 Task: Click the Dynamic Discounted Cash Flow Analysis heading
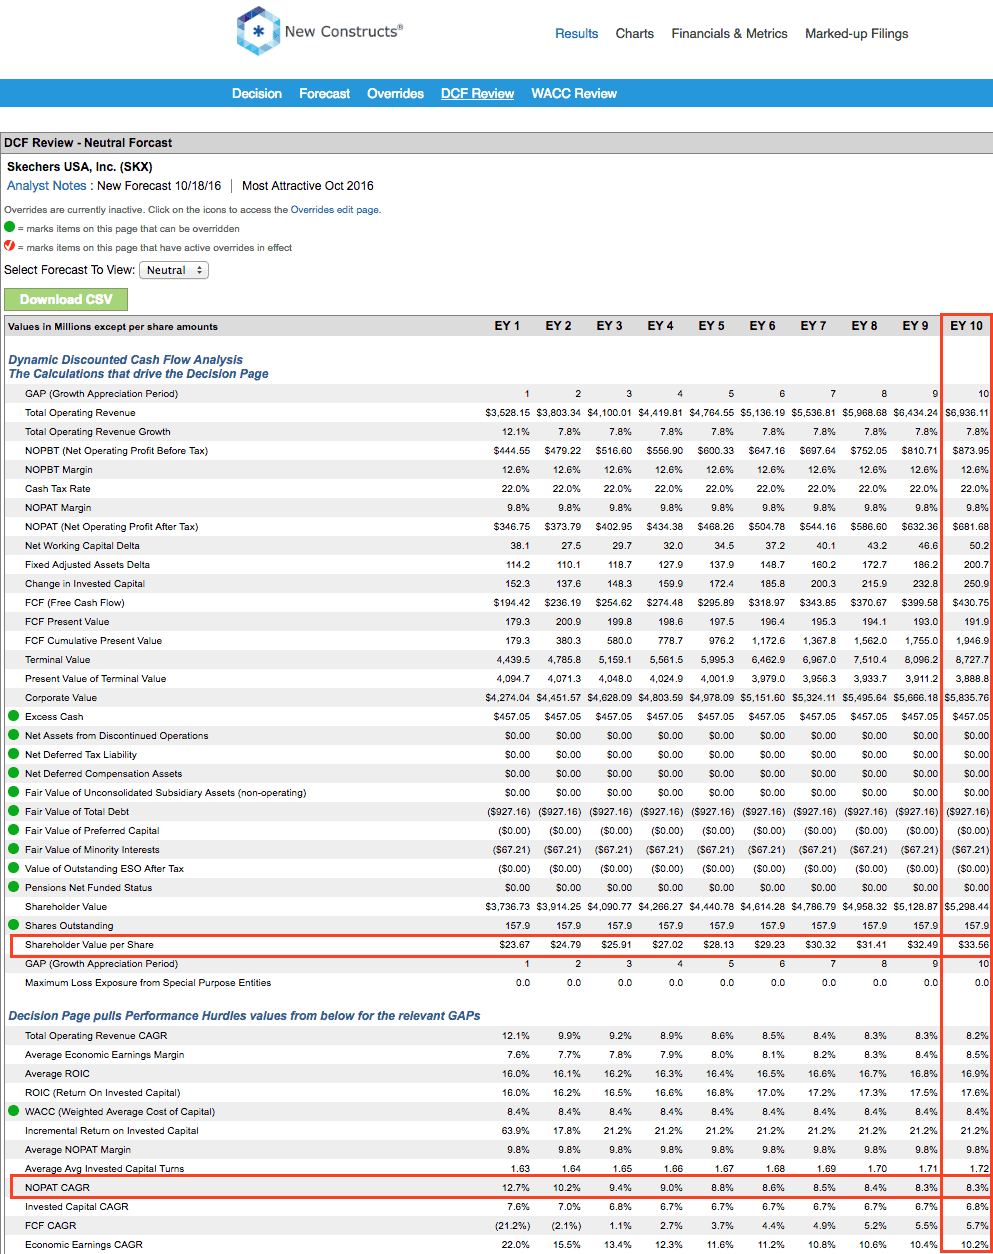126,360
